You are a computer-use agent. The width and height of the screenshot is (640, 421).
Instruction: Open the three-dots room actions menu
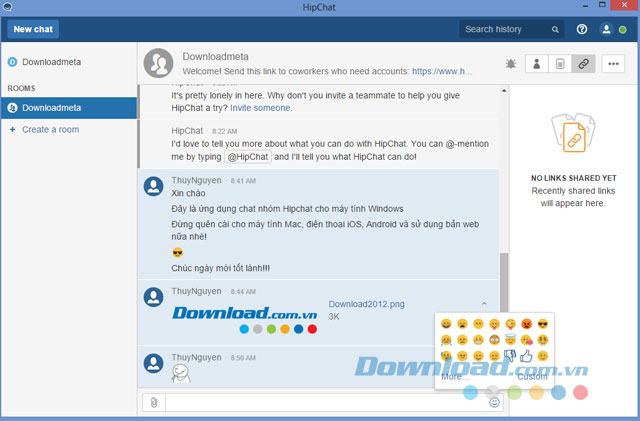tap(613, 64)
